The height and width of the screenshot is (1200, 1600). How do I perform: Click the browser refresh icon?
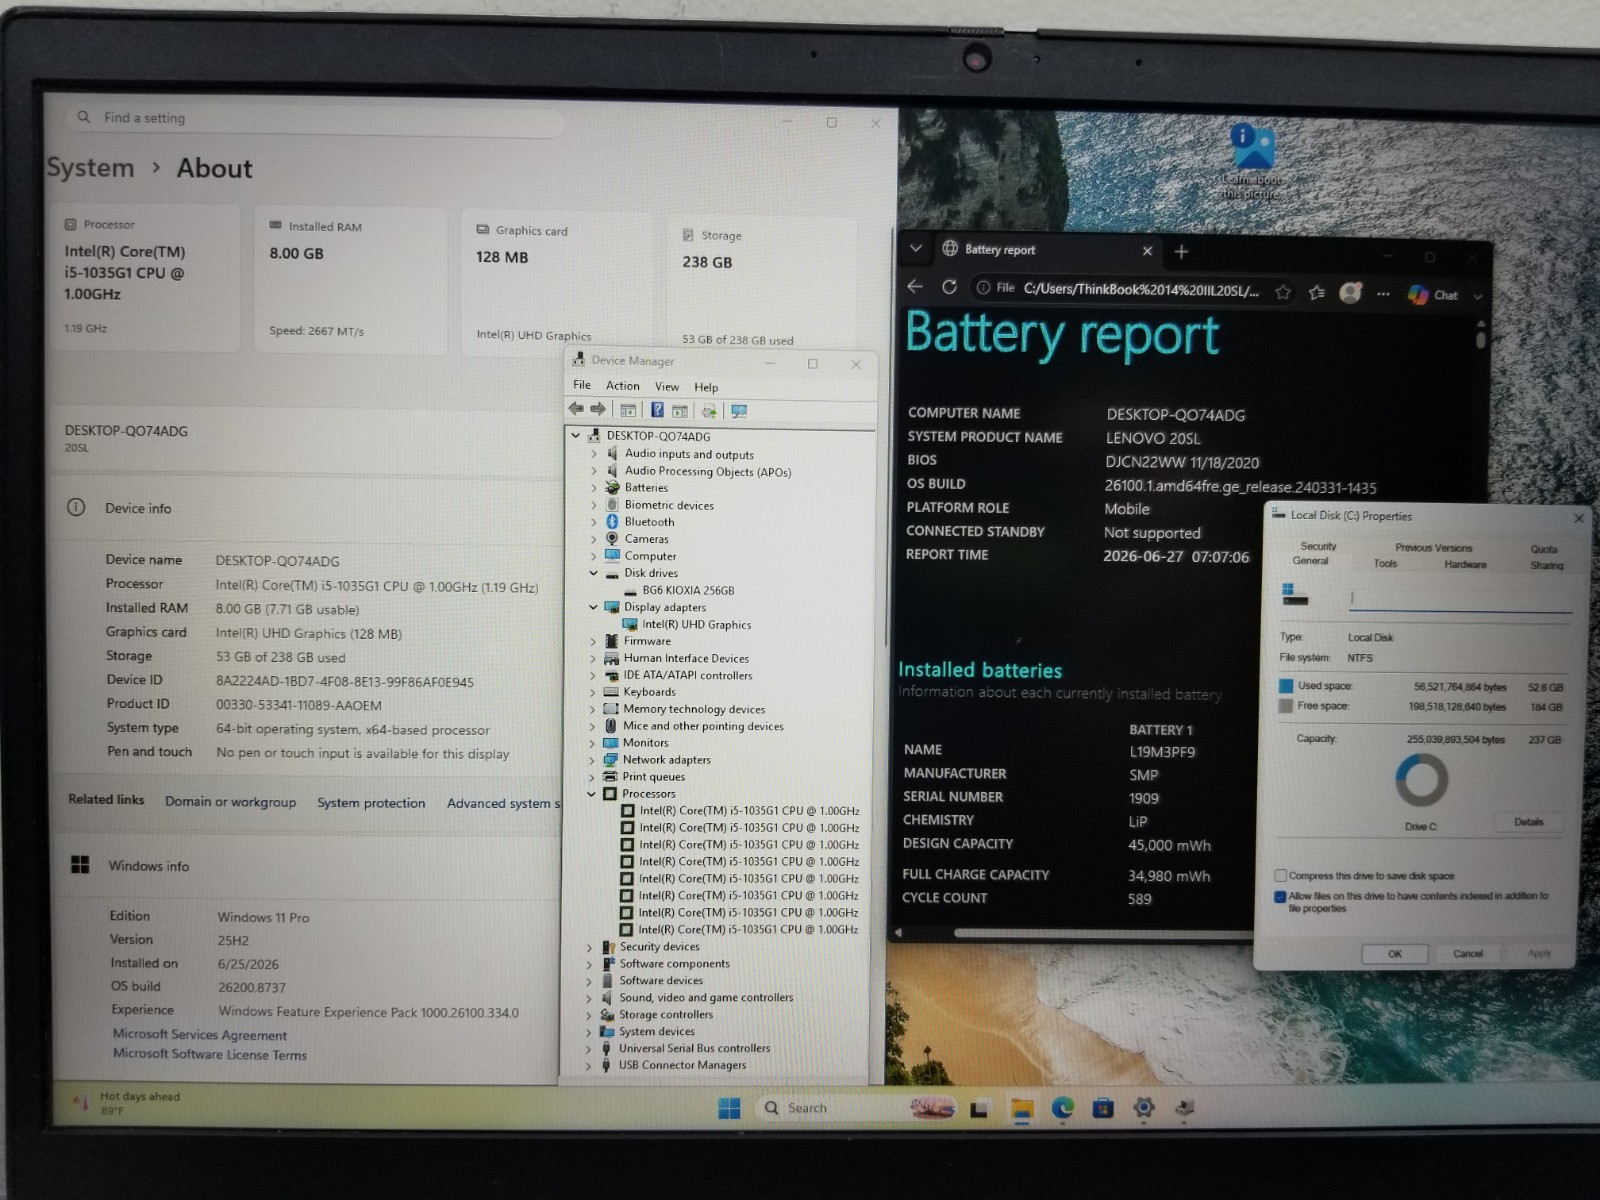pyautogui.click(x=949, y=287)
